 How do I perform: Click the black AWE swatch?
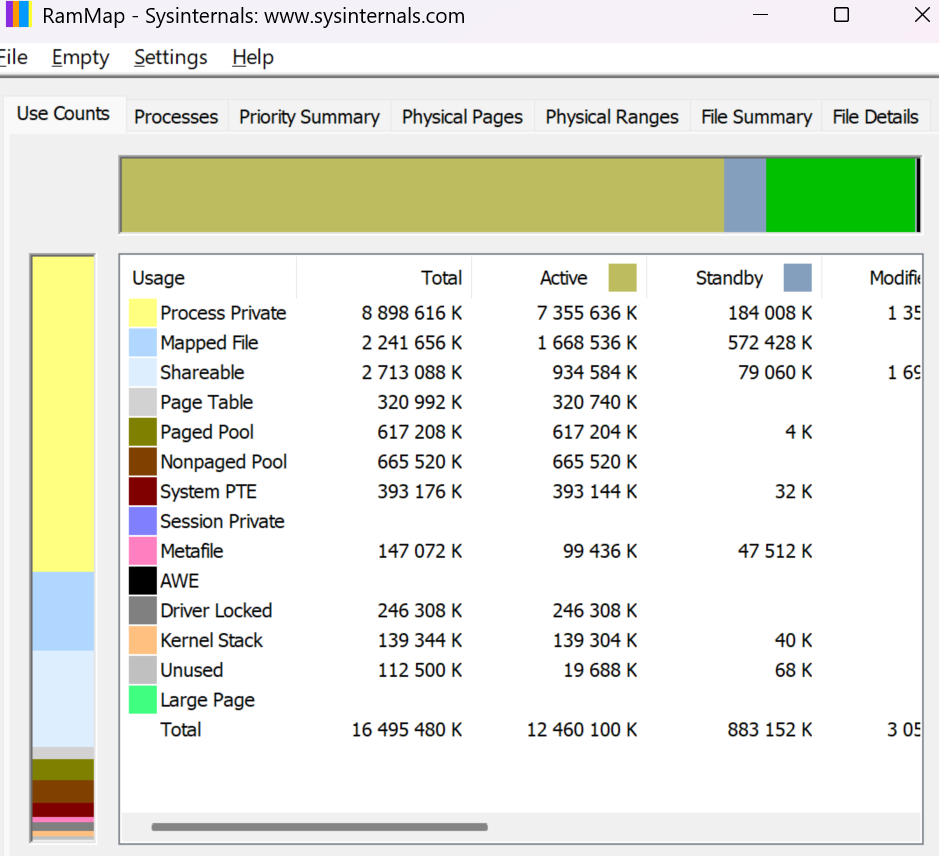[143, 580]
